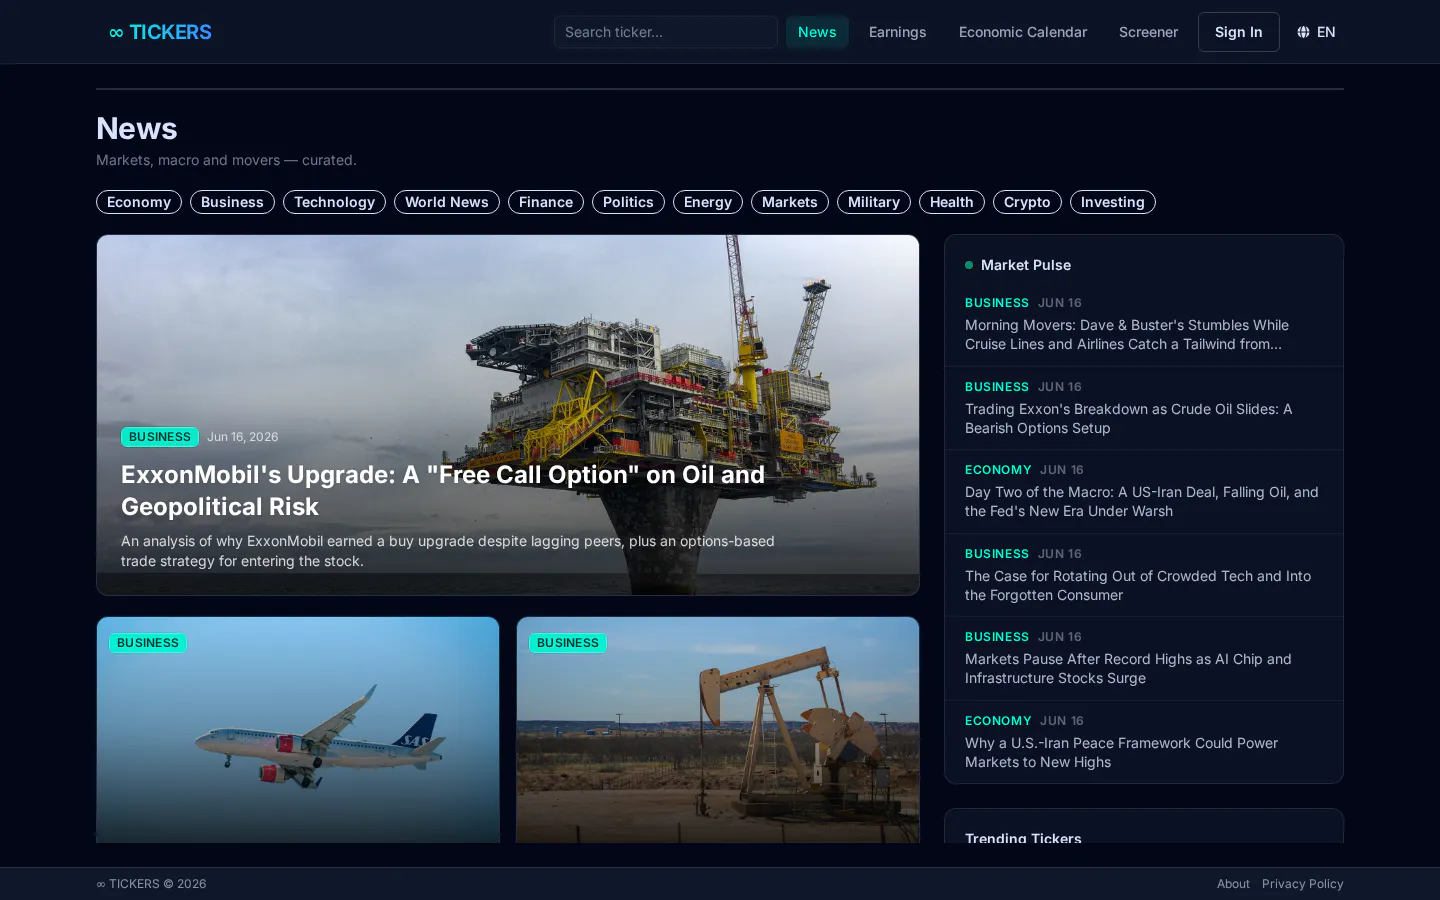Click the Market Pulse heading
The width and height of the screenshot is (1440, 900).
[1026, 265]
